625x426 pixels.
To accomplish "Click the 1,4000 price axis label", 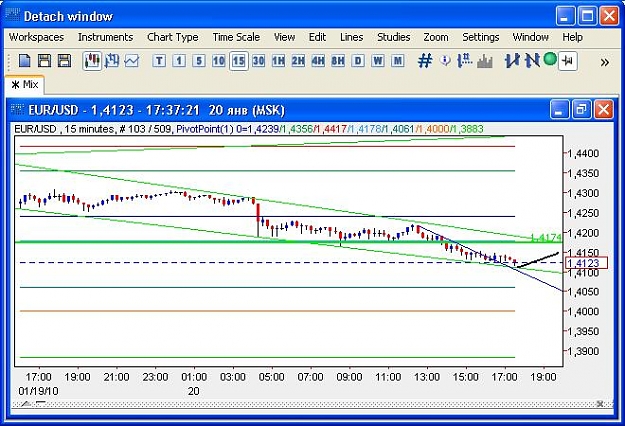I will (583, 312).
